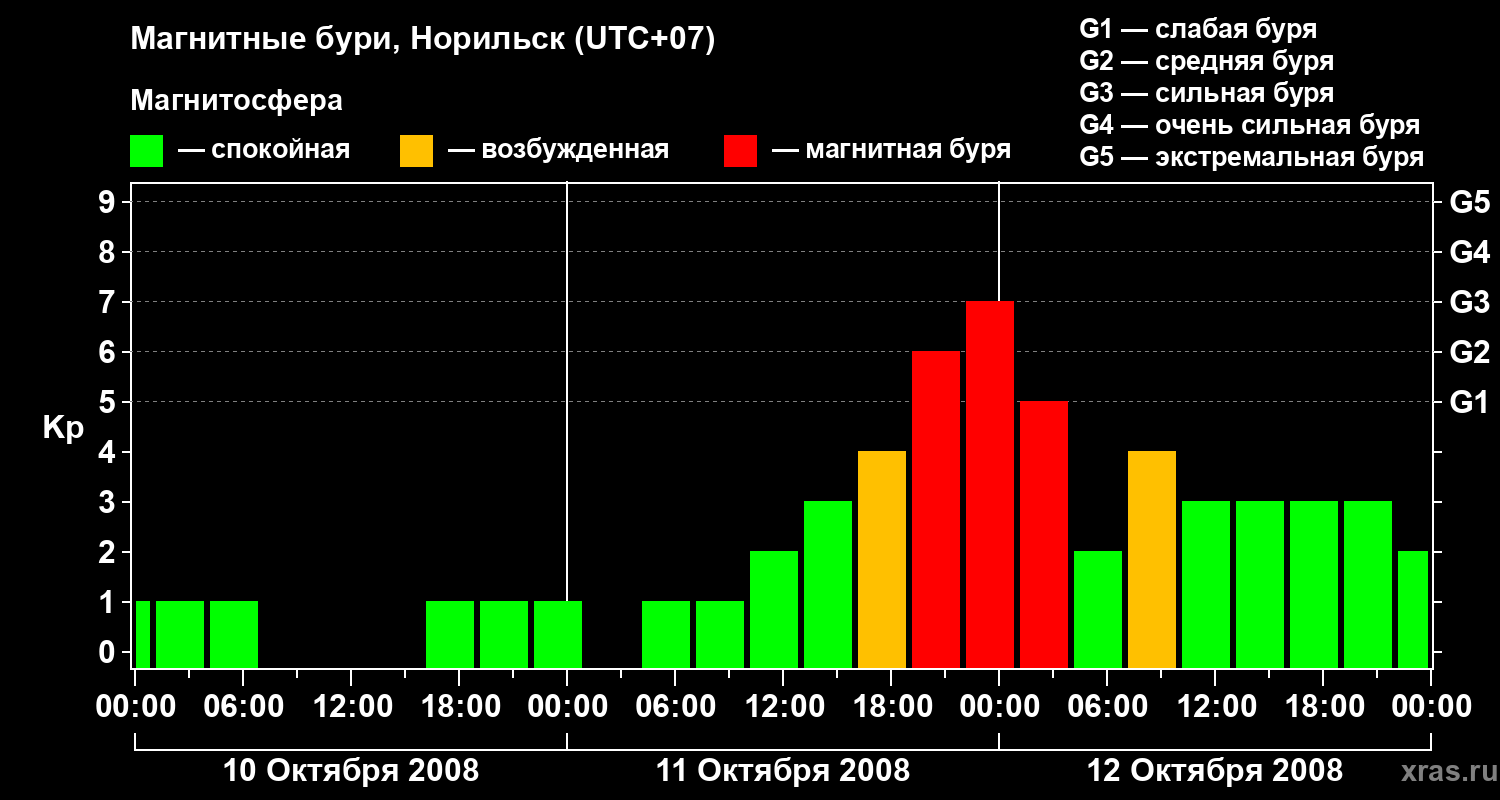Click the 'G4' label on the right axis
Viewport: 1500px width, 800px height.
click(1469, 252)
